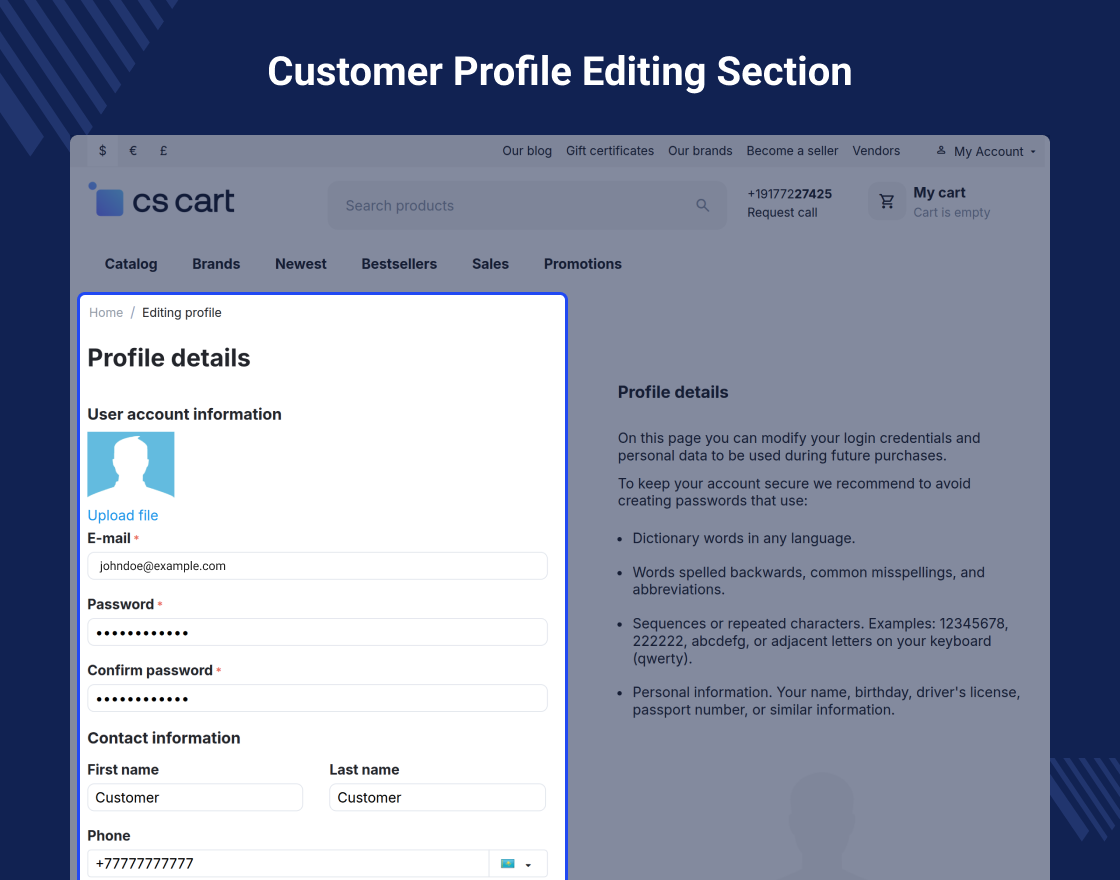
Task: Click the E-mail input field
Action: pos(317,566)
